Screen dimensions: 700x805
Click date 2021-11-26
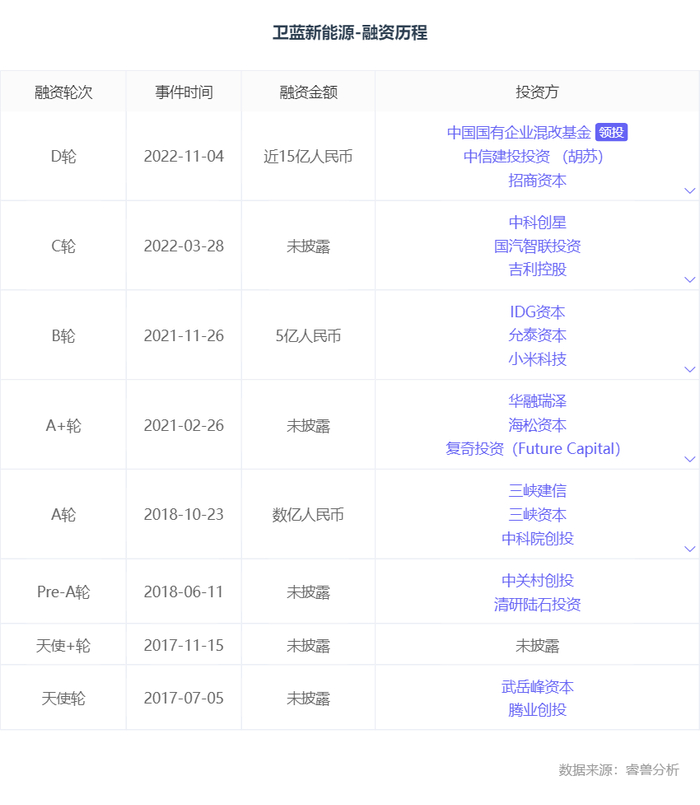click(184, 336)
